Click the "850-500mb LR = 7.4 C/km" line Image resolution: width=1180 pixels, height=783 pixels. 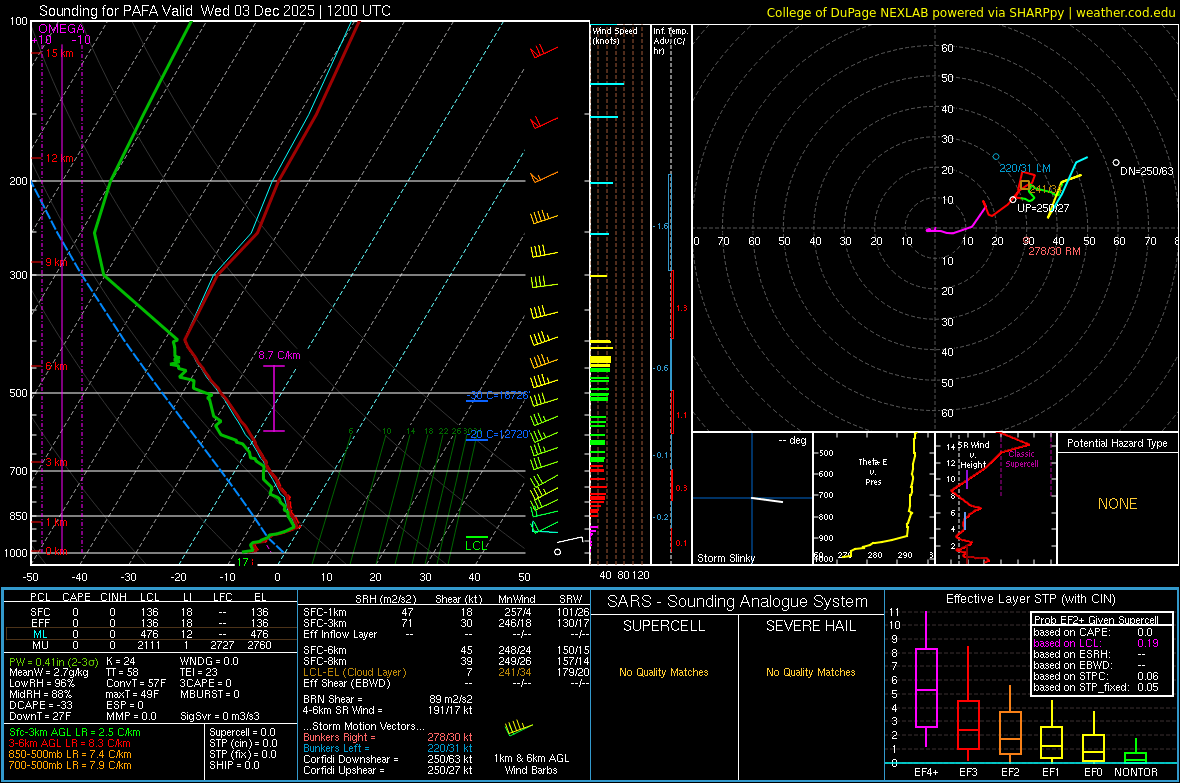click(70, 754)
